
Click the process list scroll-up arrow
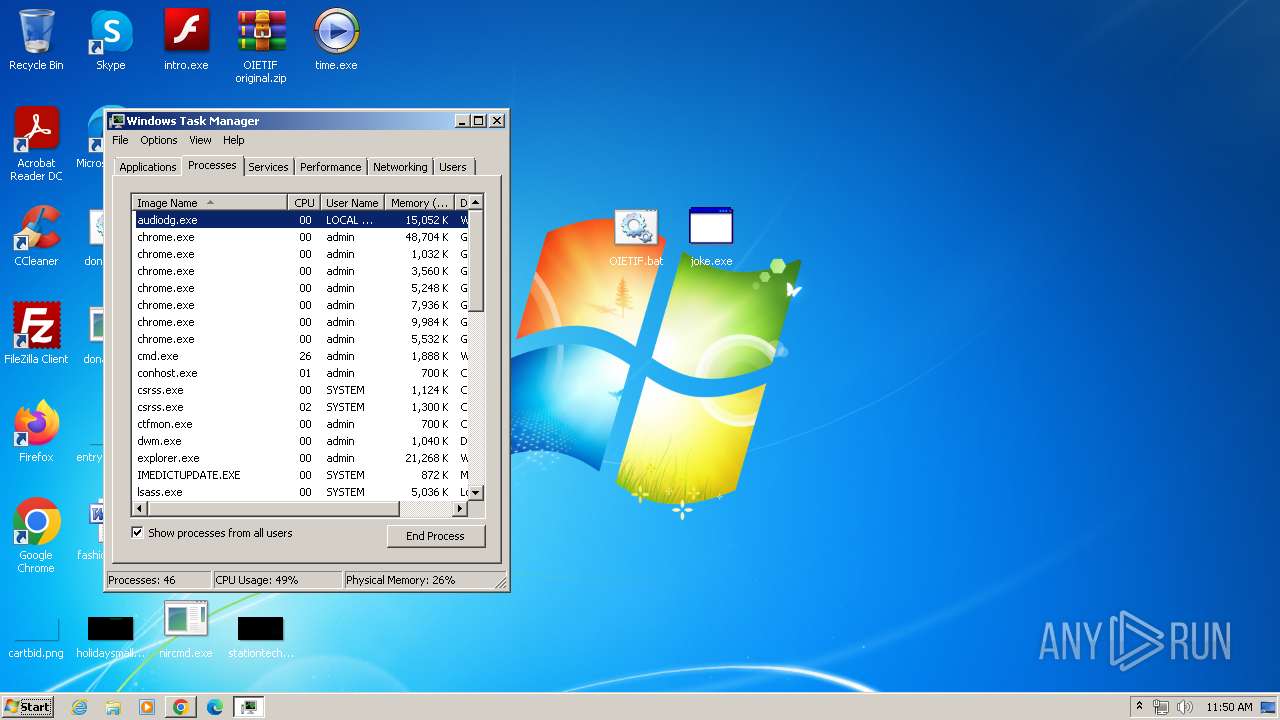pyautogui.click(x=476, y=203)
